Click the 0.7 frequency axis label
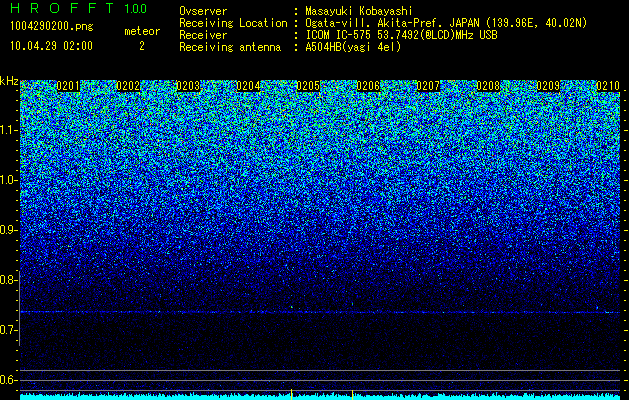 (x=8, y=330)
